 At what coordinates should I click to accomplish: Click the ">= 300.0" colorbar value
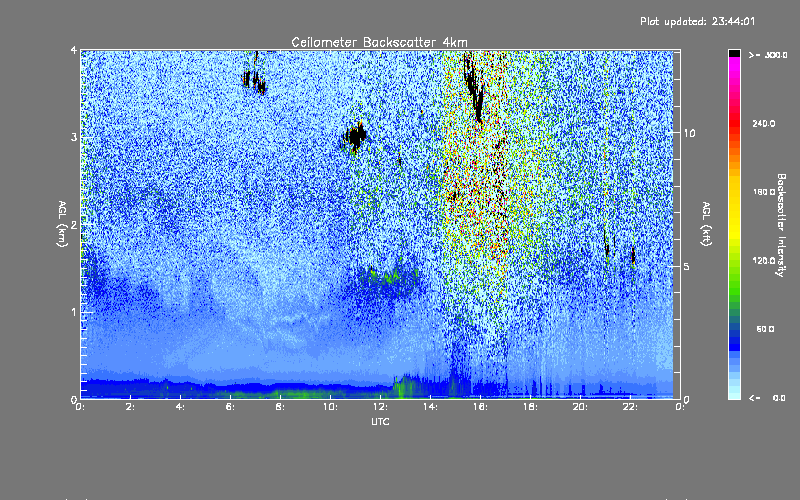(x=768, y=55)
